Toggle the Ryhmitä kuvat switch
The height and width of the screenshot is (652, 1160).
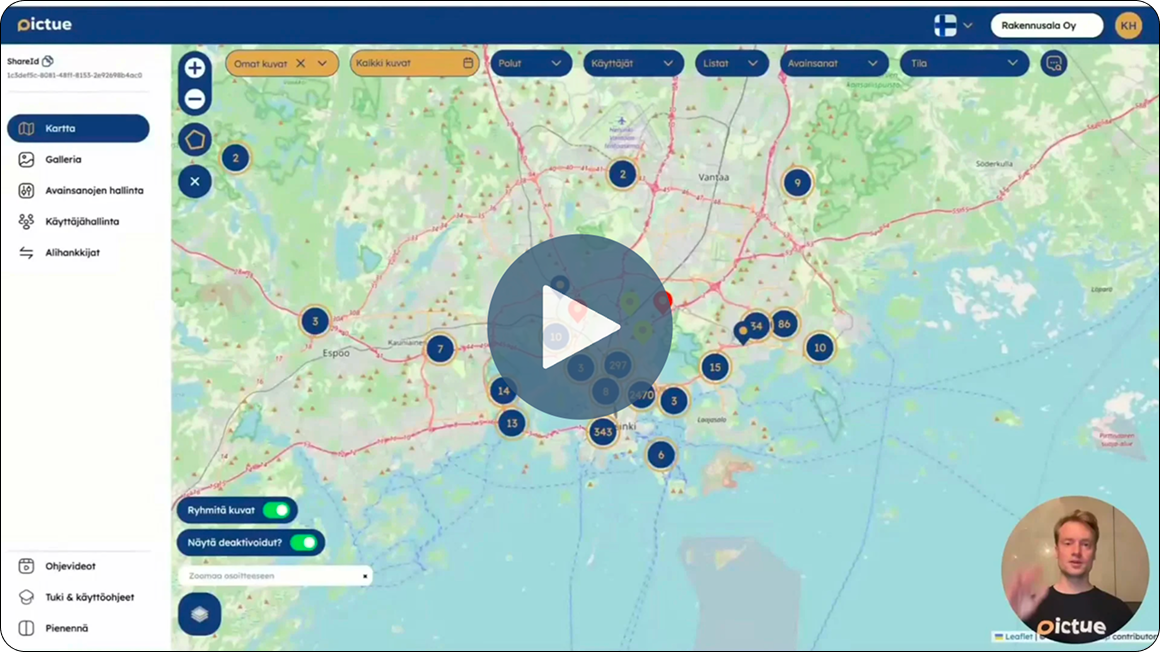(277, 510)
